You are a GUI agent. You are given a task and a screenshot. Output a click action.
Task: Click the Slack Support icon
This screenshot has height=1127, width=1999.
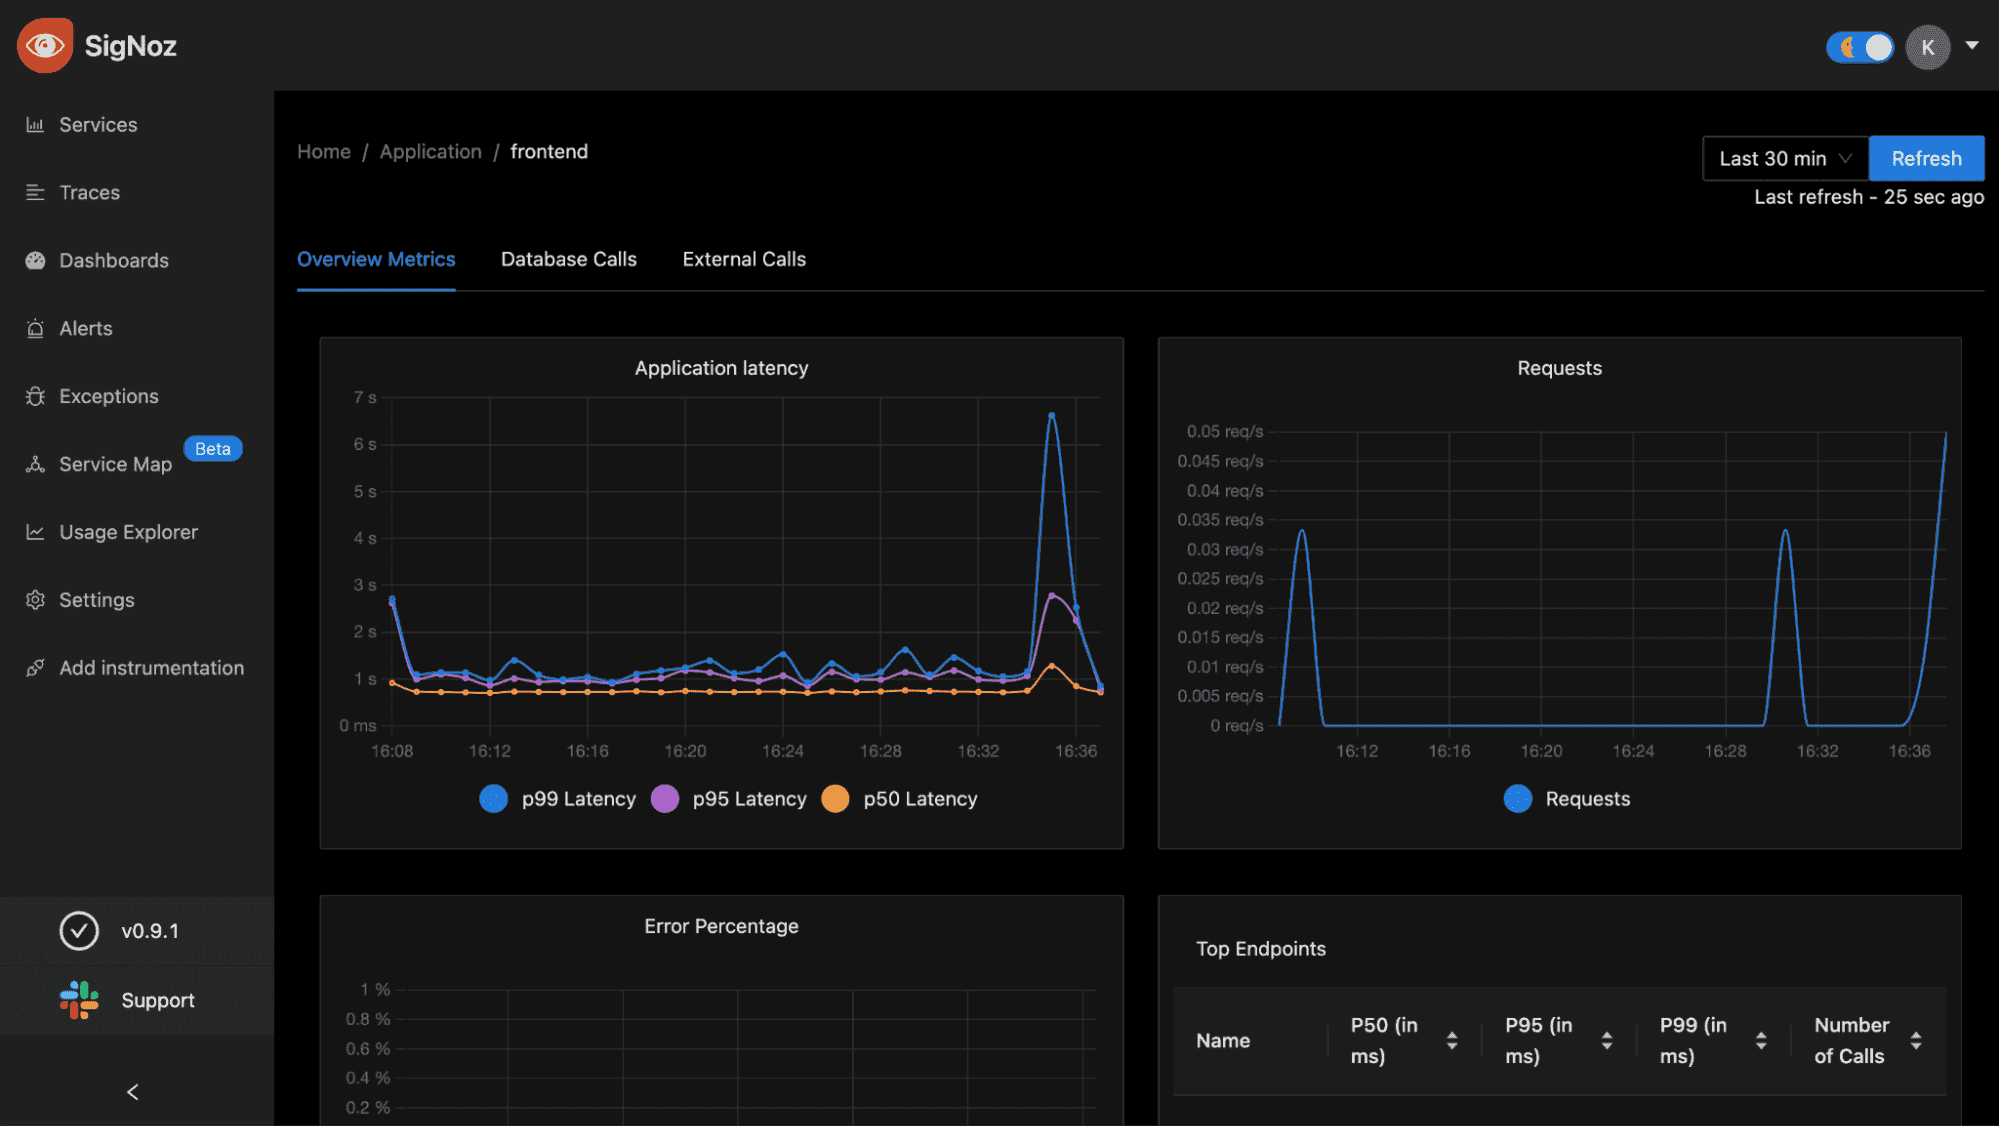(79, 1000)
